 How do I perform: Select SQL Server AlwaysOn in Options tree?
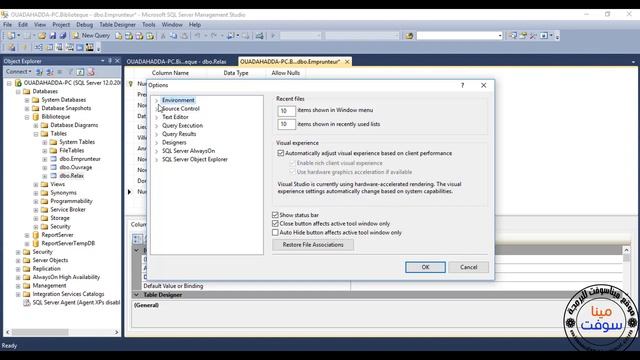tap(189, 151)
